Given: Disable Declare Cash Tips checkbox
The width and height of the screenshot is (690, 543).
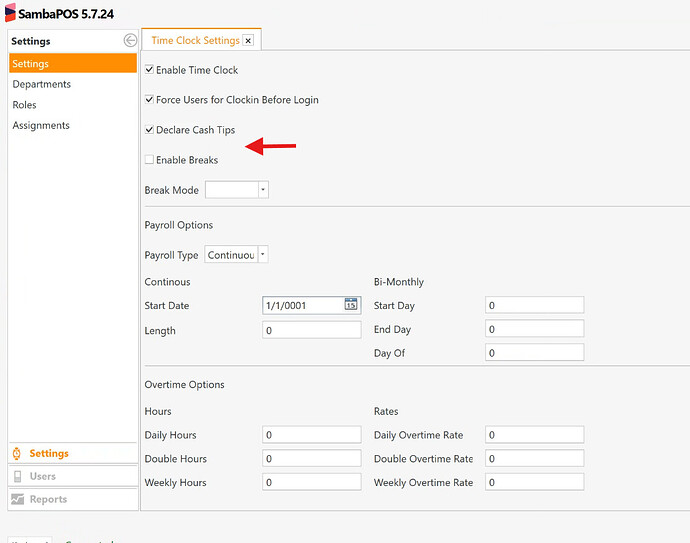Looking at the screenshot, I should click(x=150, y=130).
